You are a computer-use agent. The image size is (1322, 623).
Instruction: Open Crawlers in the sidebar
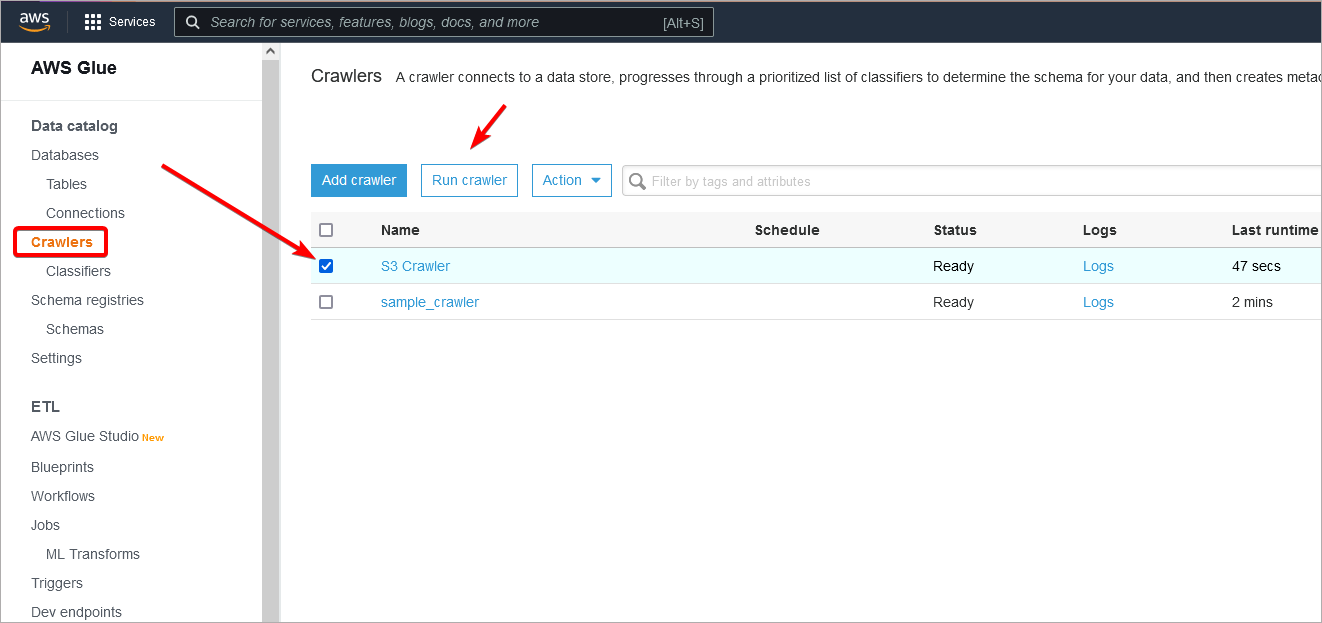[x=62, y=242]
